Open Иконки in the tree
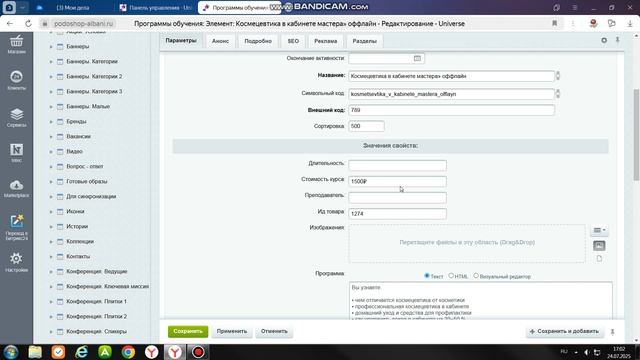 [75, 211]
